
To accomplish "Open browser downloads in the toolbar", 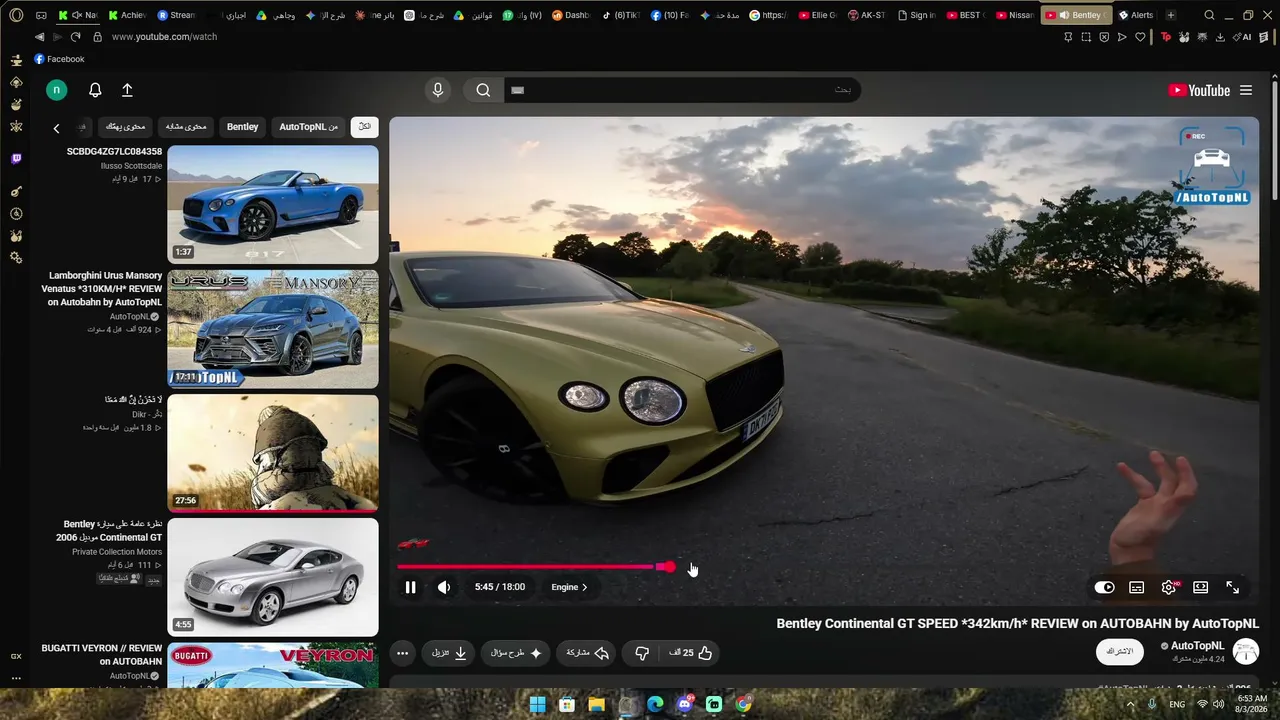I will tap(1219, 37).
